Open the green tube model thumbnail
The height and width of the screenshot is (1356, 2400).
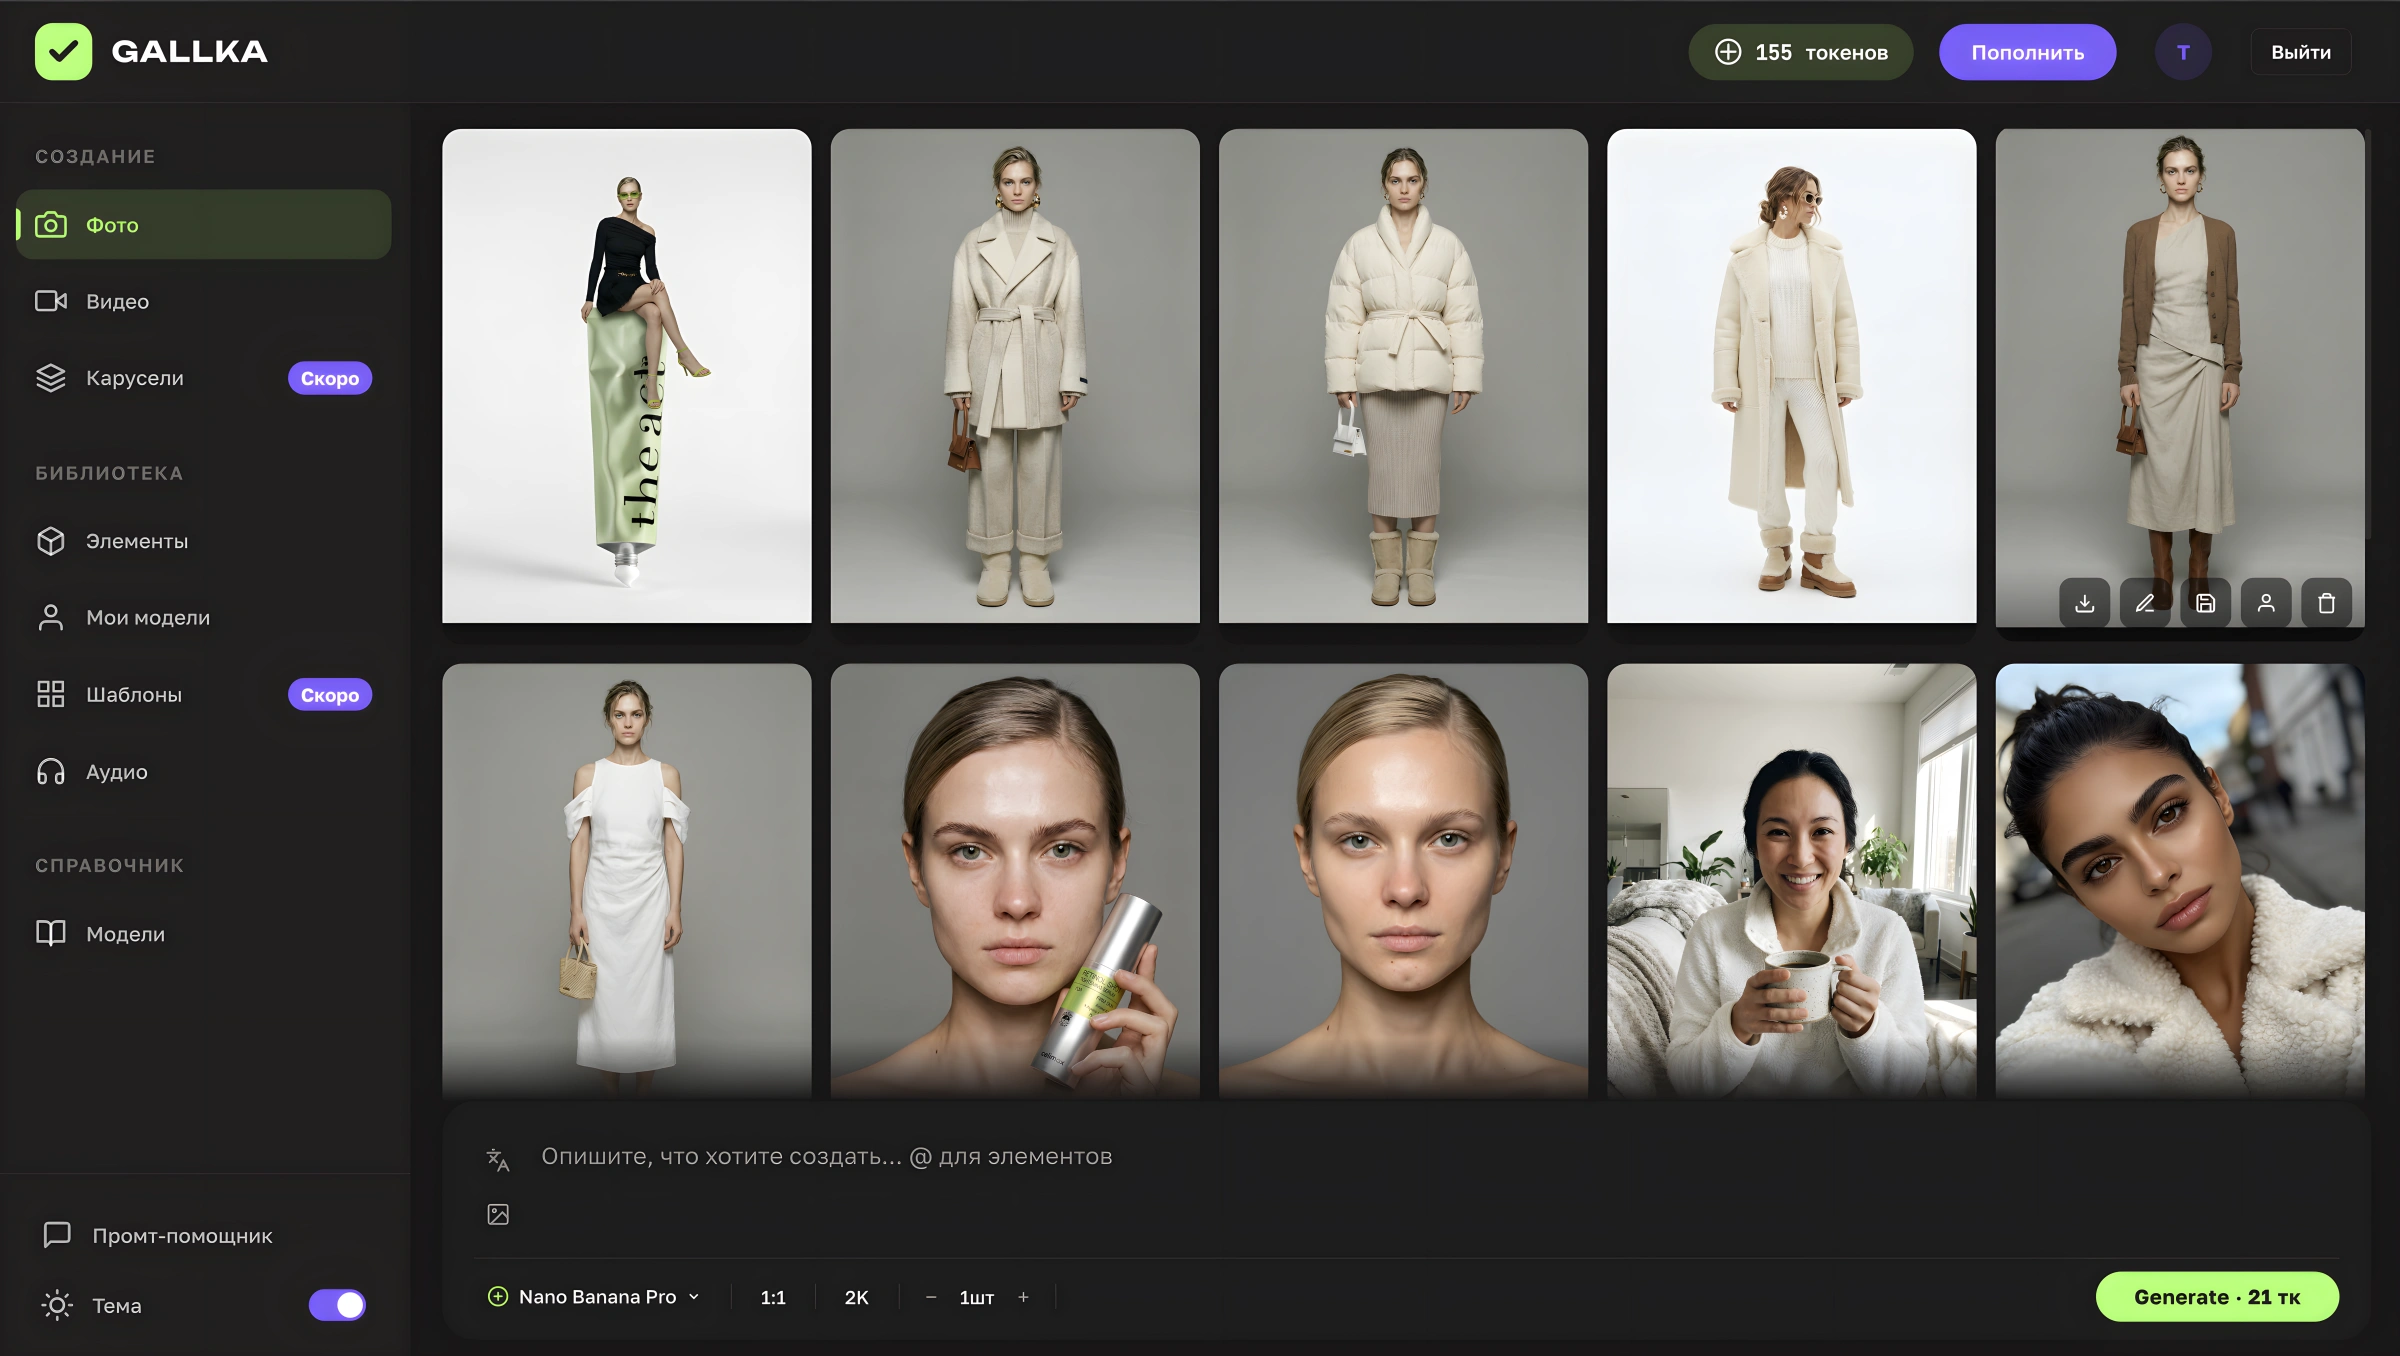tap(627, 376)
